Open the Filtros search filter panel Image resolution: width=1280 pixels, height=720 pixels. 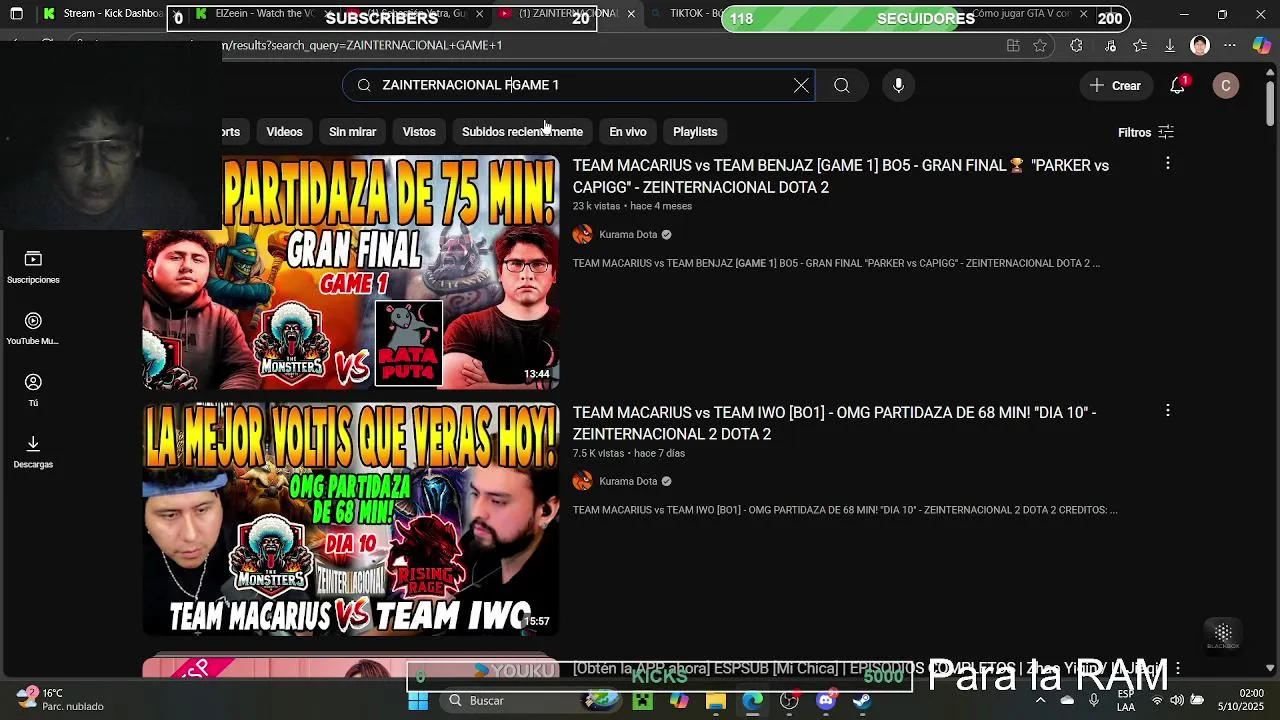tap(1146, 132)
